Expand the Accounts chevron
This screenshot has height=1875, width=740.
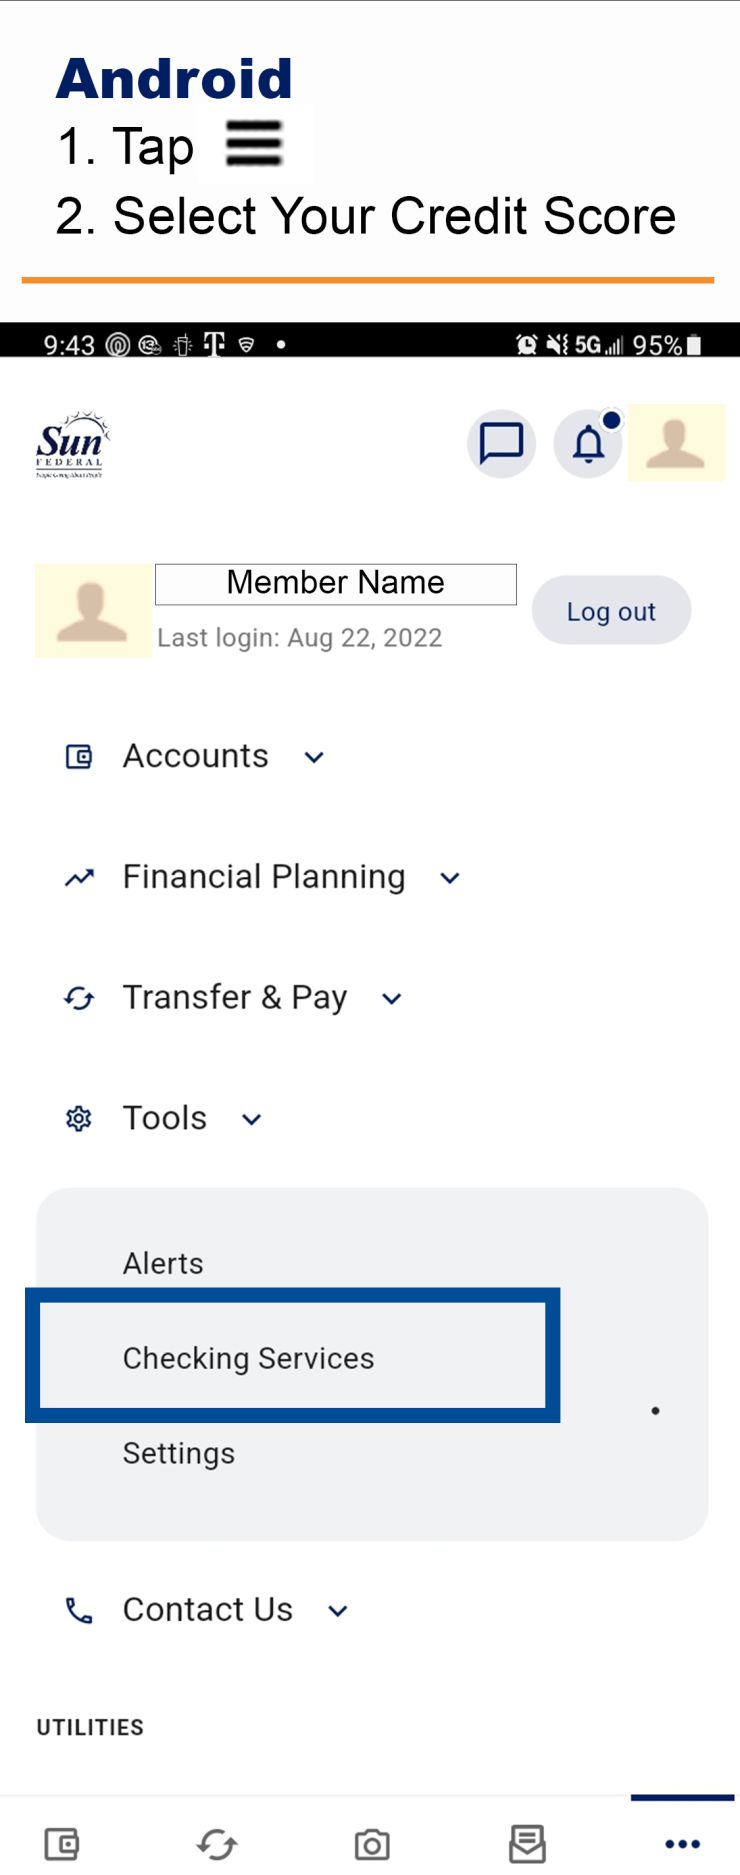tap(314, 758)
